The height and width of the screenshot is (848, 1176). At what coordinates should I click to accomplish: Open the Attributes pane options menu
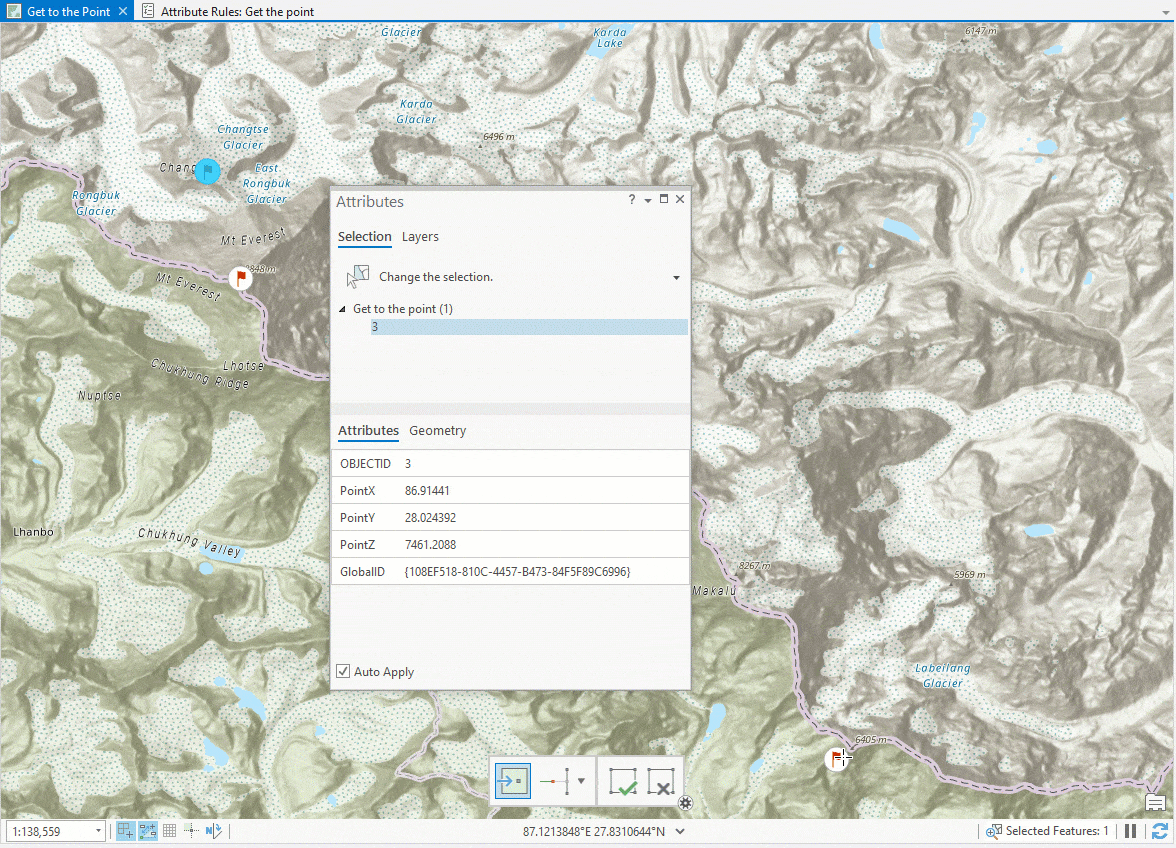click(x=647, y=200)
